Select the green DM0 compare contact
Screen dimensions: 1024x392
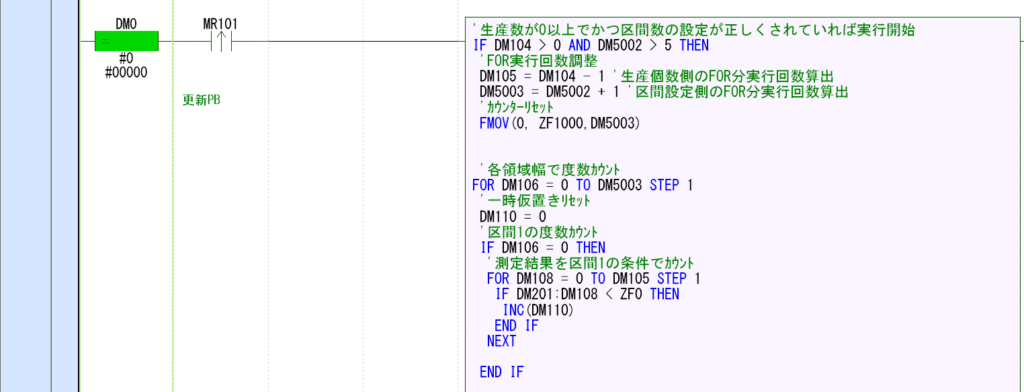click(127, 41)
